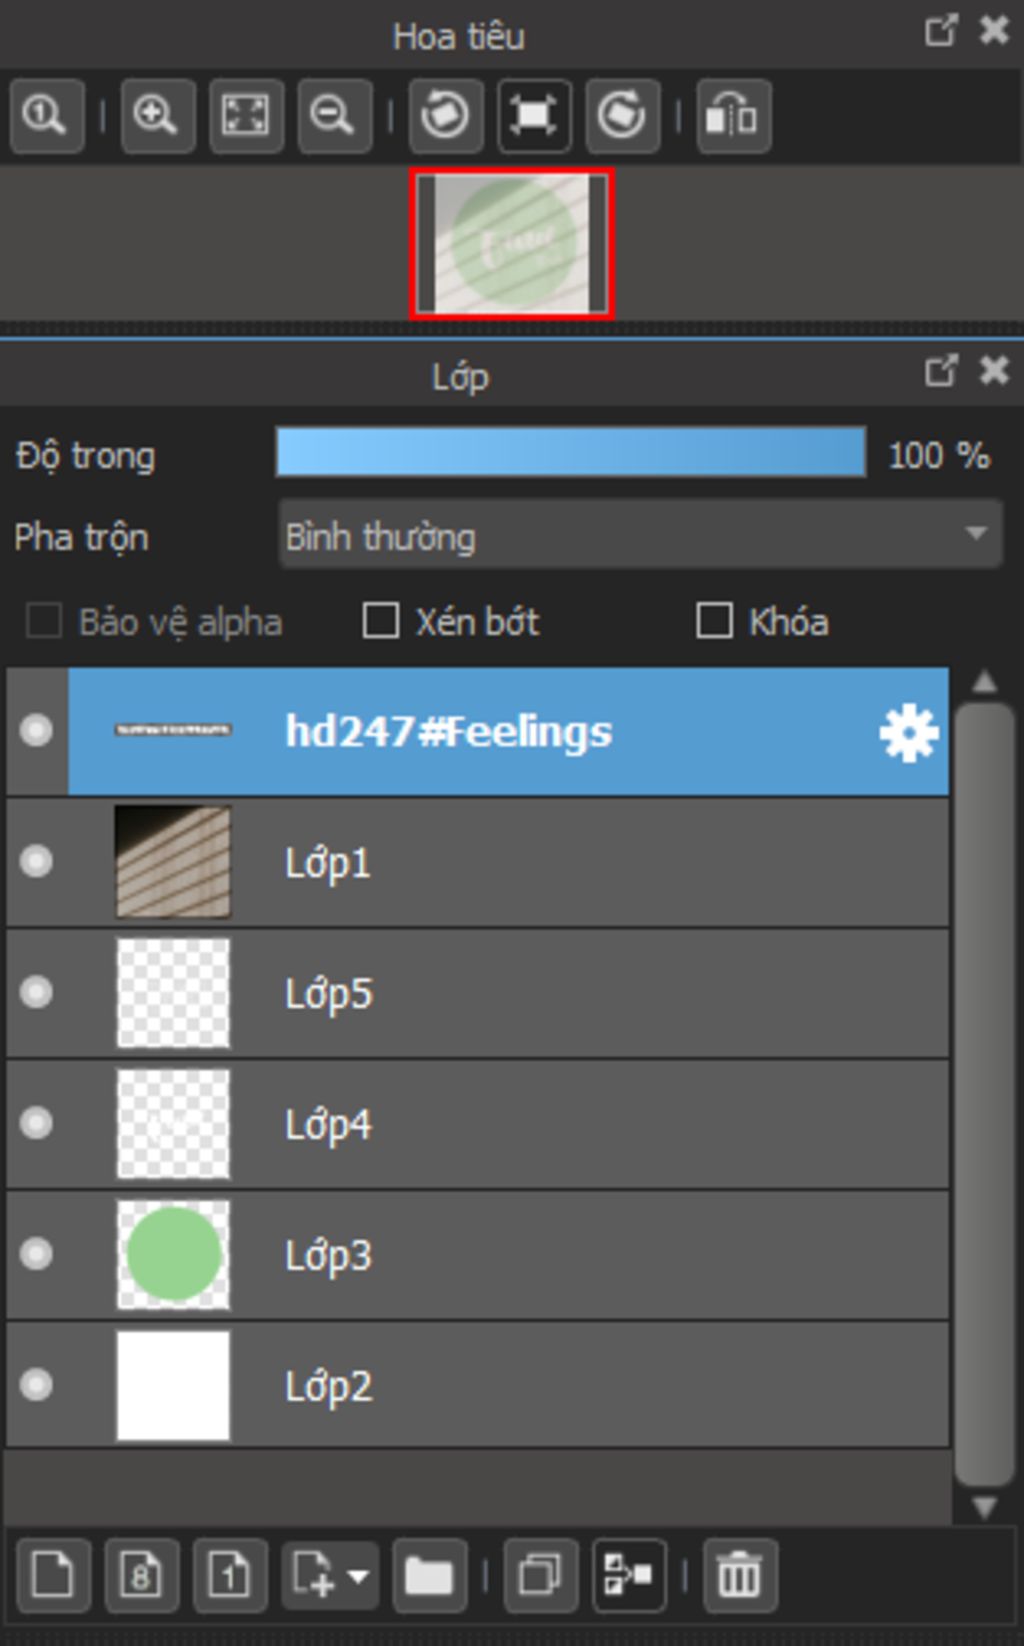This screenshot has height=1646, width=1024.
Task: Select the Lớp5 layer
Action: (477, 993)
